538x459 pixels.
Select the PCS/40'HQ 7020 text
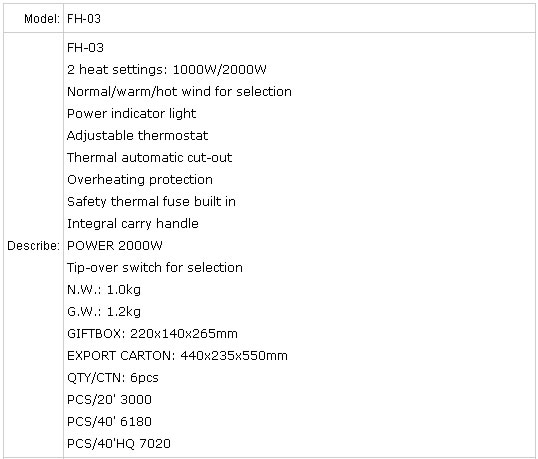118,444
